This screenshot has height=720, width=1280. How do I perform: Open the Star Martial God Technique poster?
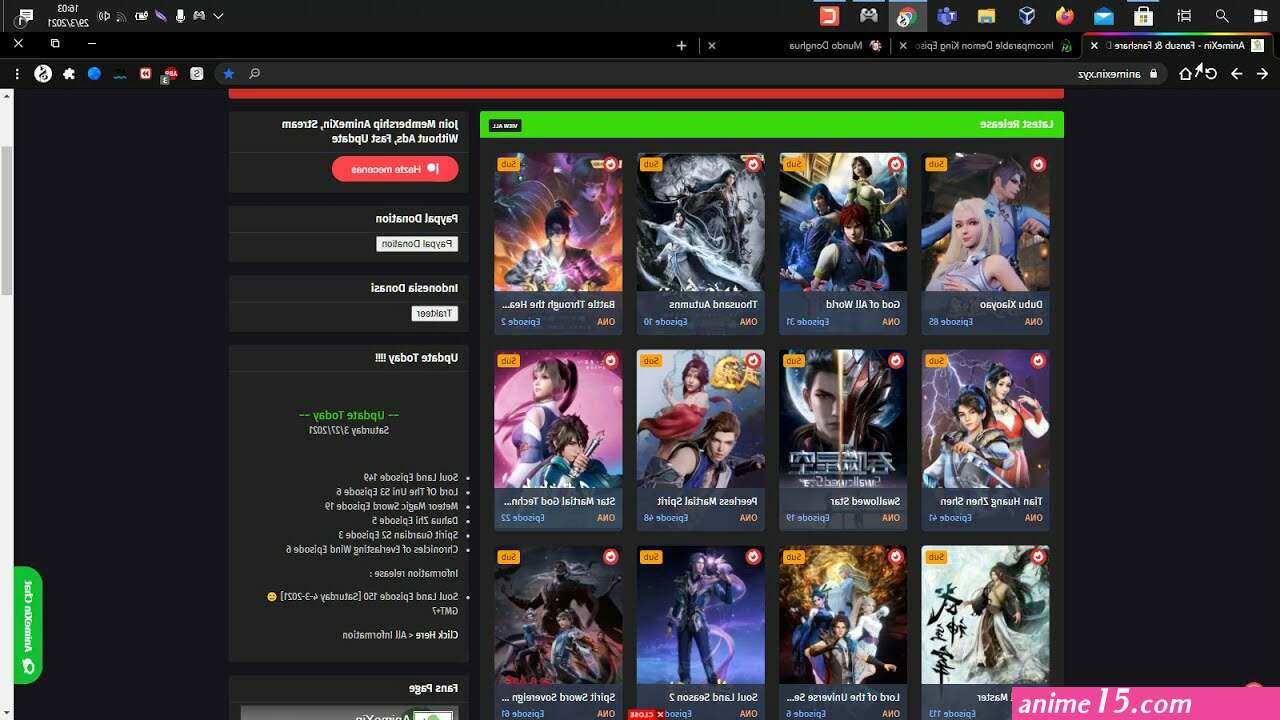click(558, 418)
